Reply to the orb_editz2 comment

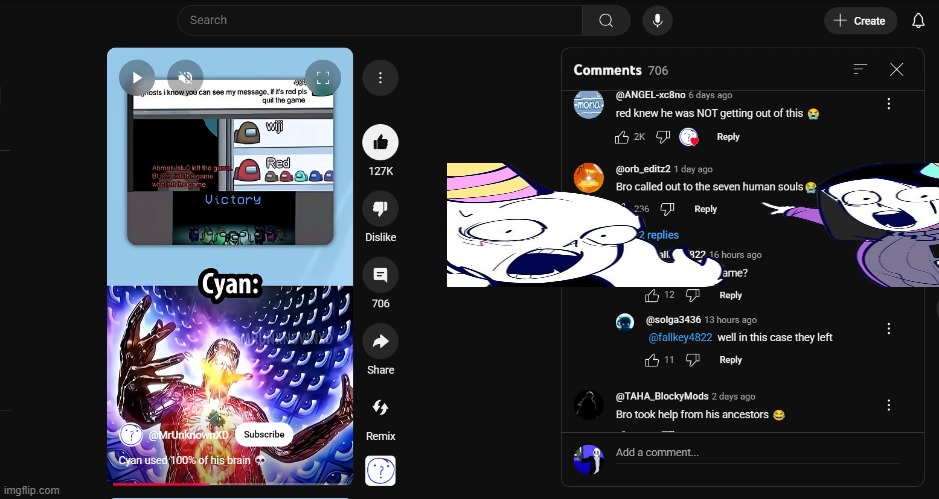tap(705, 209)
